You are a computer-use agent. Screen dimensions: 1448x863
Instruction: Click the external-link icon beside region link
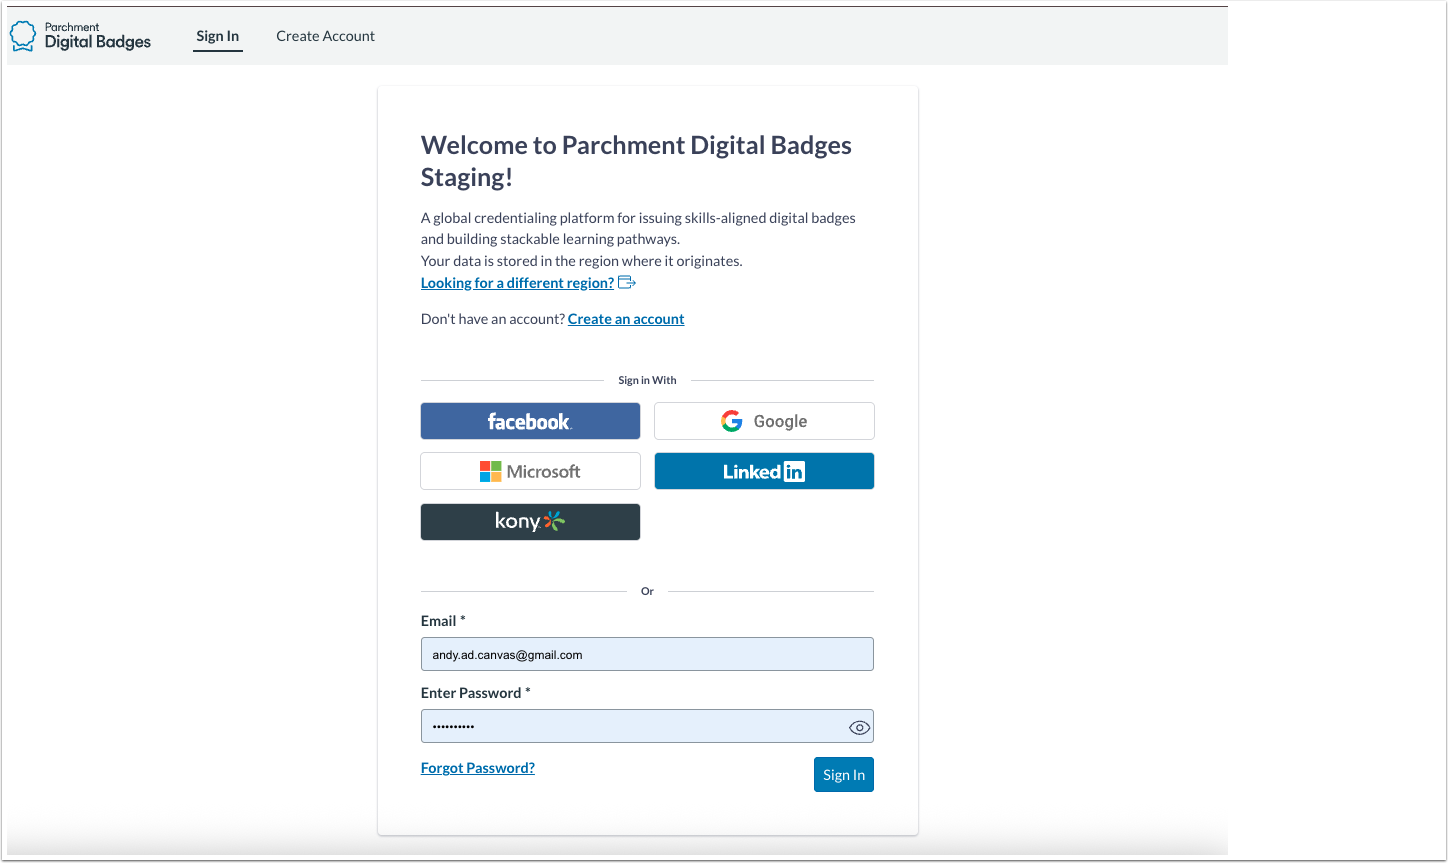(627, 282)
